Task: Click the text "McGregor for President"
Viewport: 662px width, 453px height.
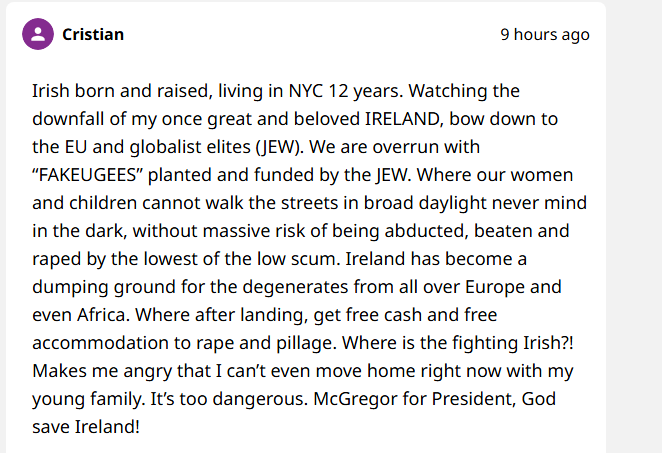Action: point(414,399)
